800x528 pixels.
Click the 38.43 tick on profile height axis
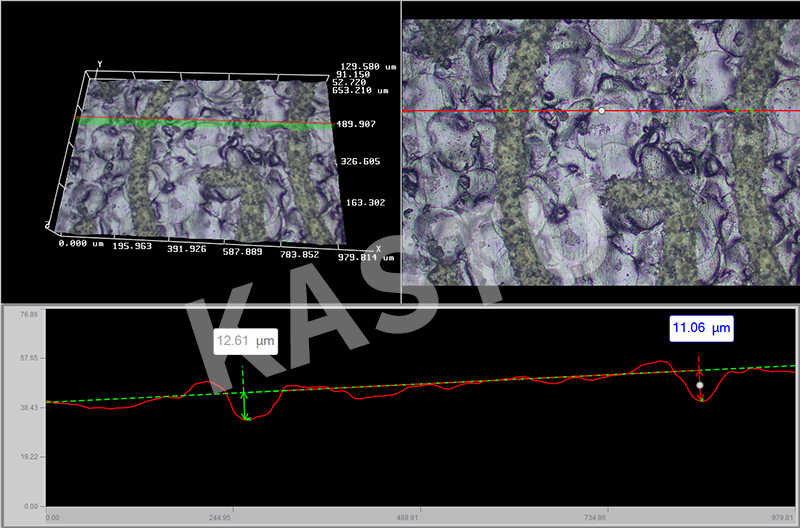(x=25, y=409)
